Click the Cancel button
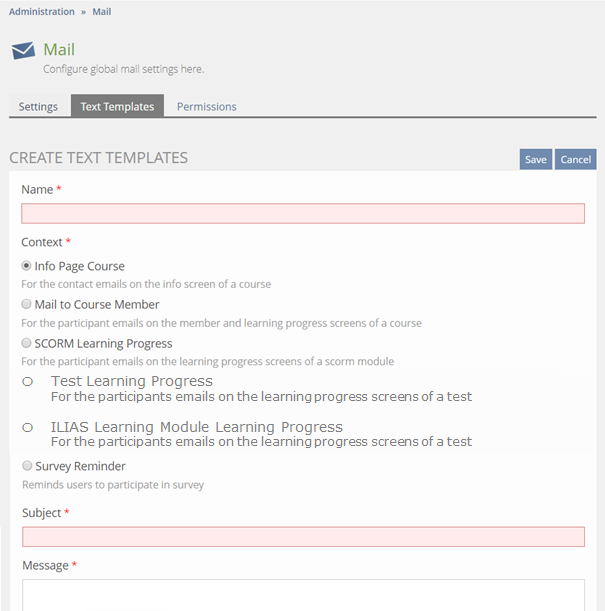This screenshot has width=605, height=611. point(575,160)
